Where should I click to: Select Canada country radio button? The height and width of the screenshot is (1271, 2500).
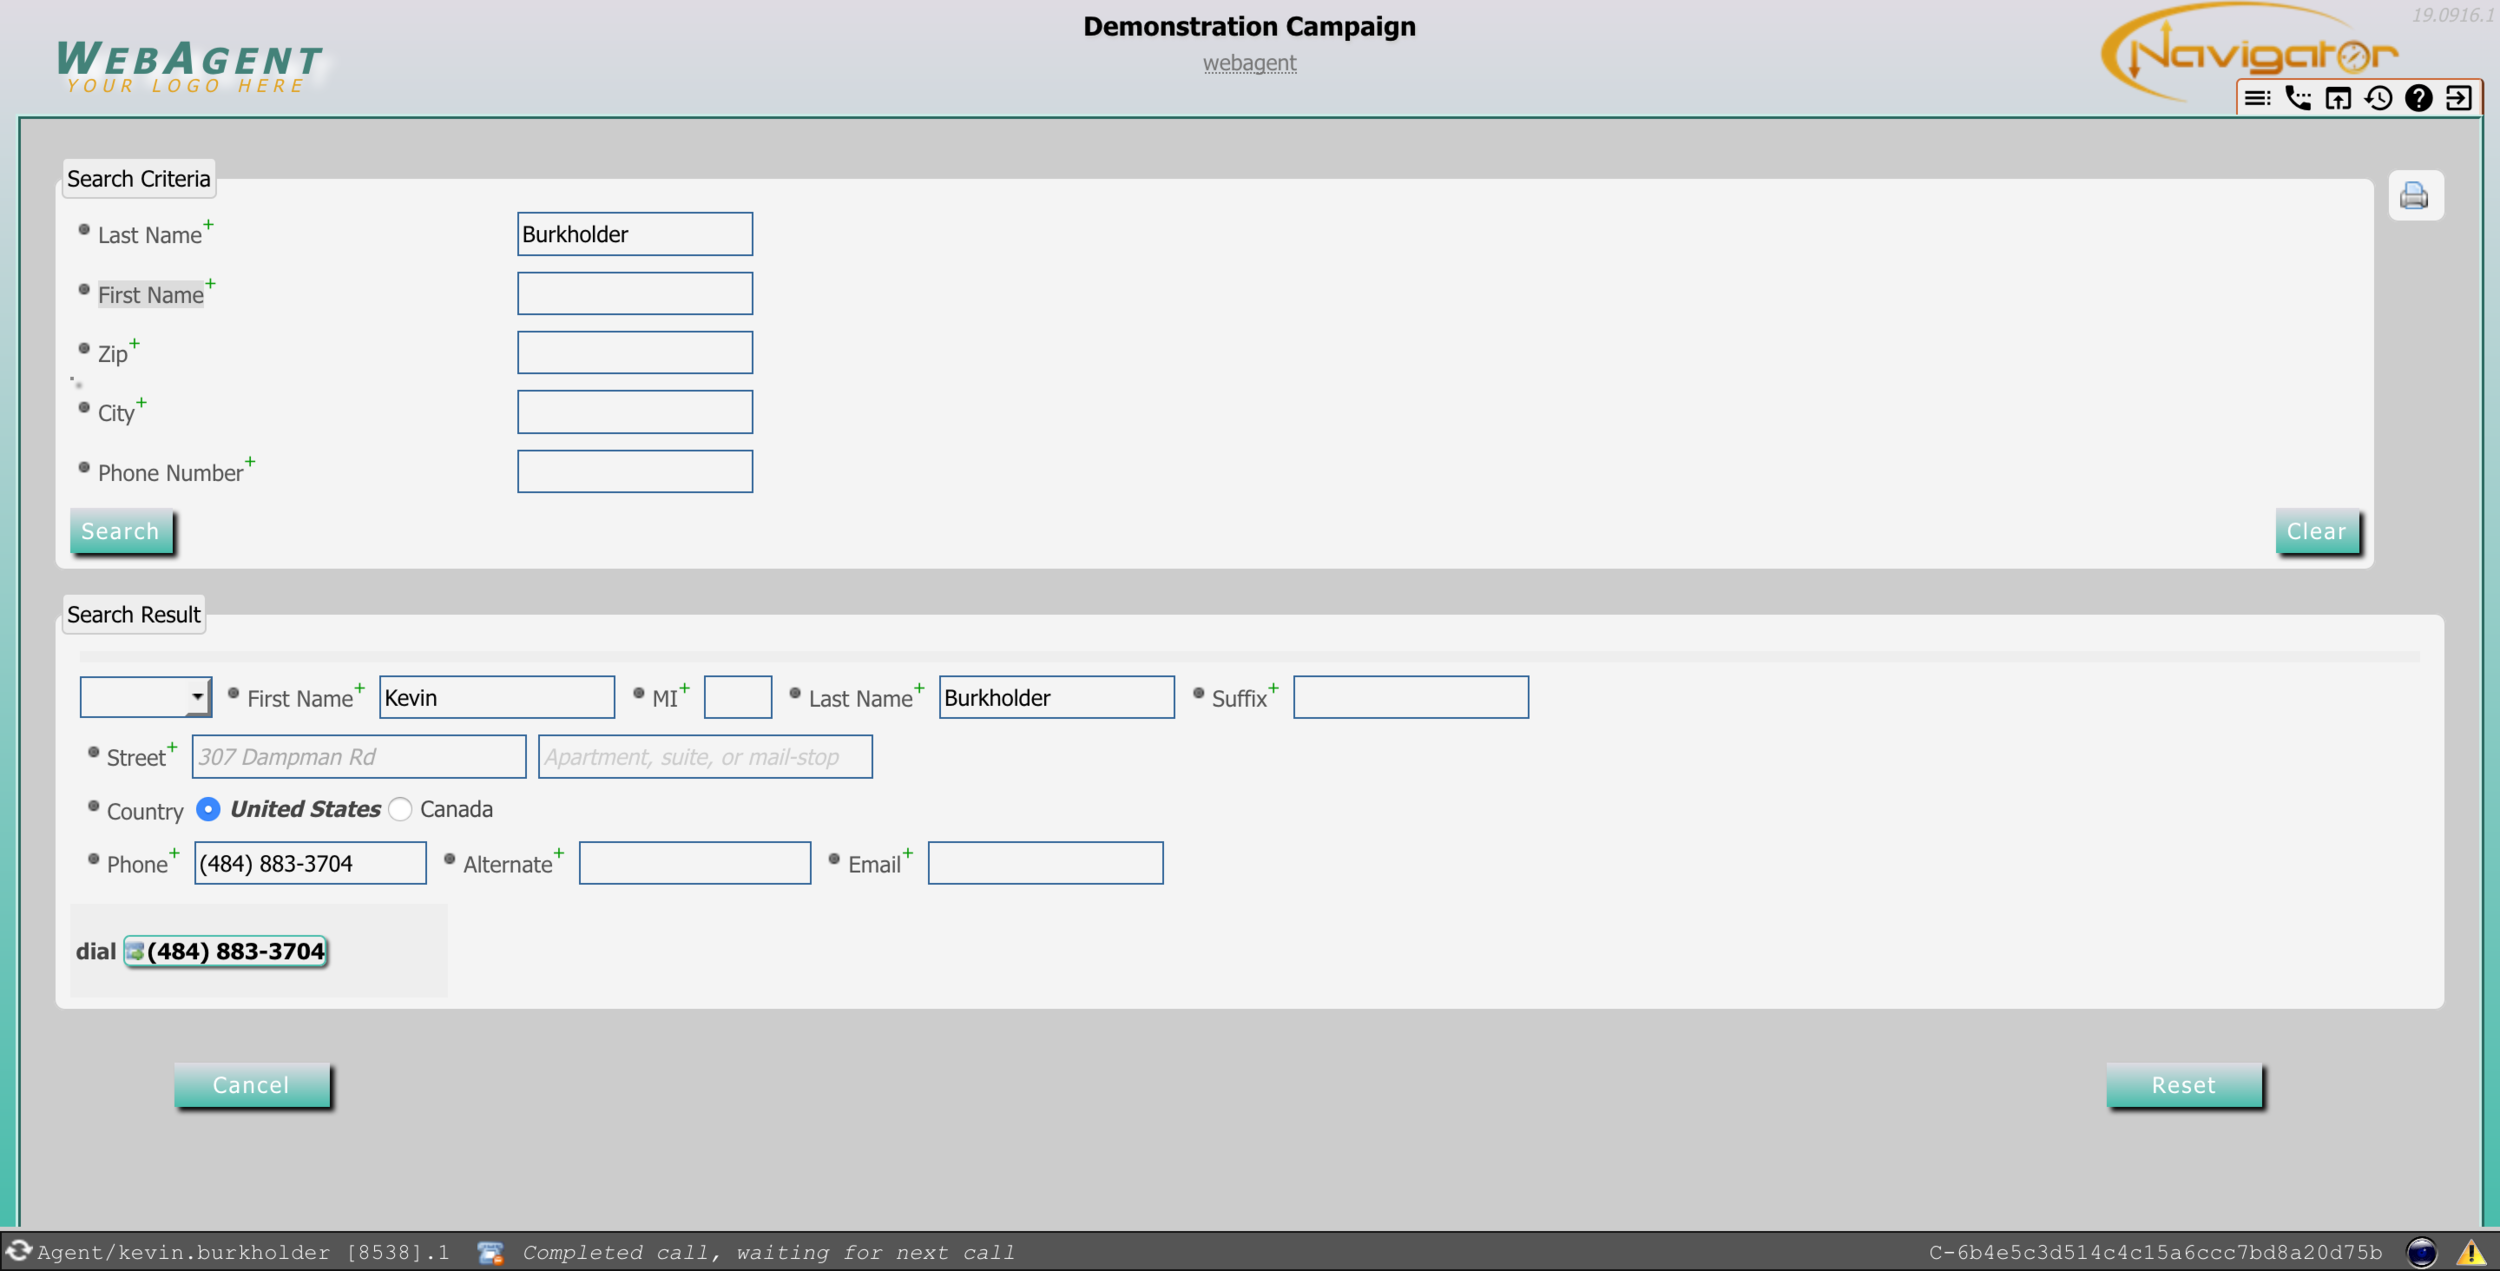402,807
